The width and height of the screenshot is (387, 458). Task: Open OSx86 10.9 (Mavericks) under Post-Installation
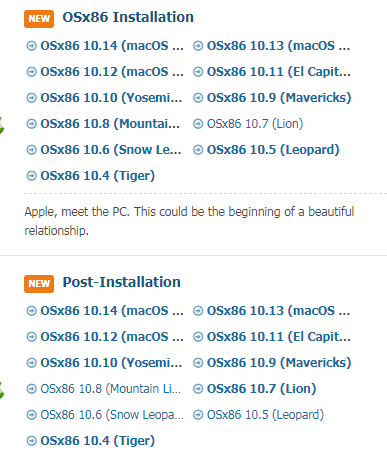click(x=279, y=363)
